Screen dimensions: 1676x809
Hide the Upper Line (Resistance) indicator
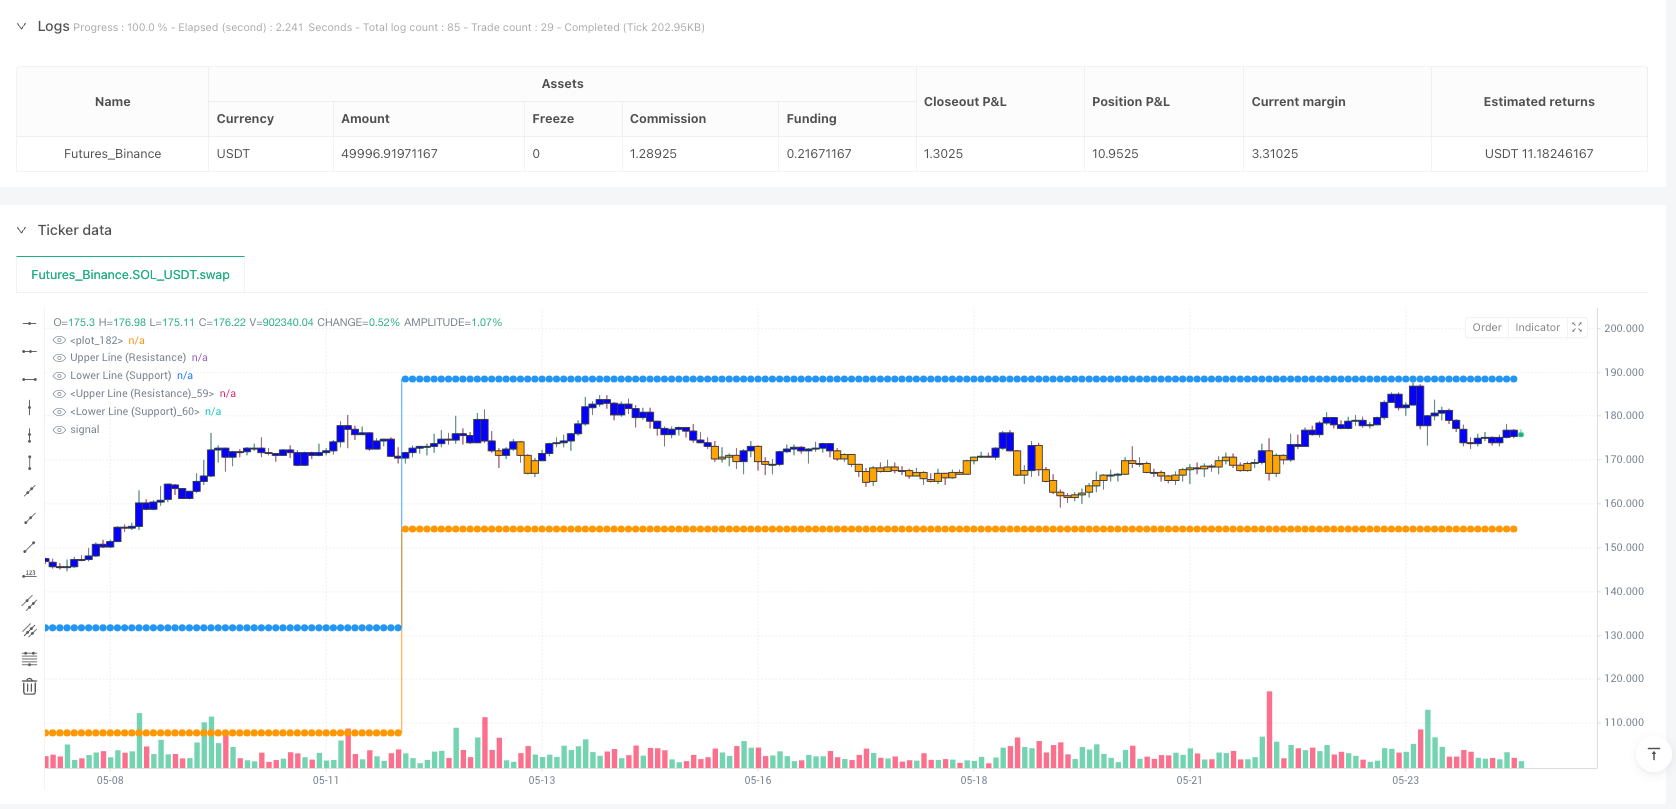pyautogui.click(x=60, y=358)
